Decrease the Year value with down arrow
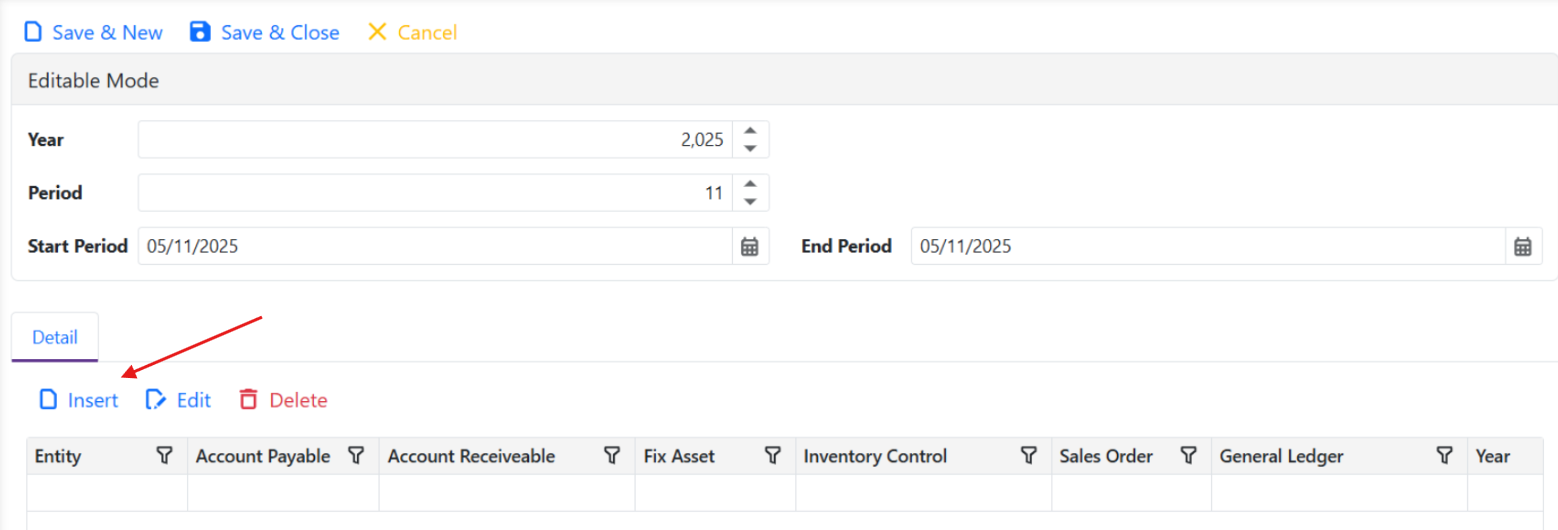Image resolution: width=1558 pixels, height=530 pixels. click(x=751, y=149)
